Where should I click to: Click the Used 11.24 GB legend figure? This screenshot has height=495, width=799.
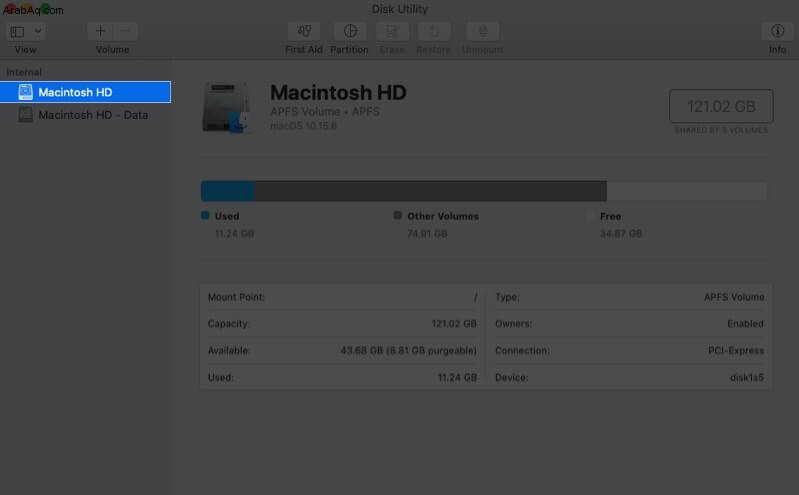pyautogui.click(x=234, y=234)
